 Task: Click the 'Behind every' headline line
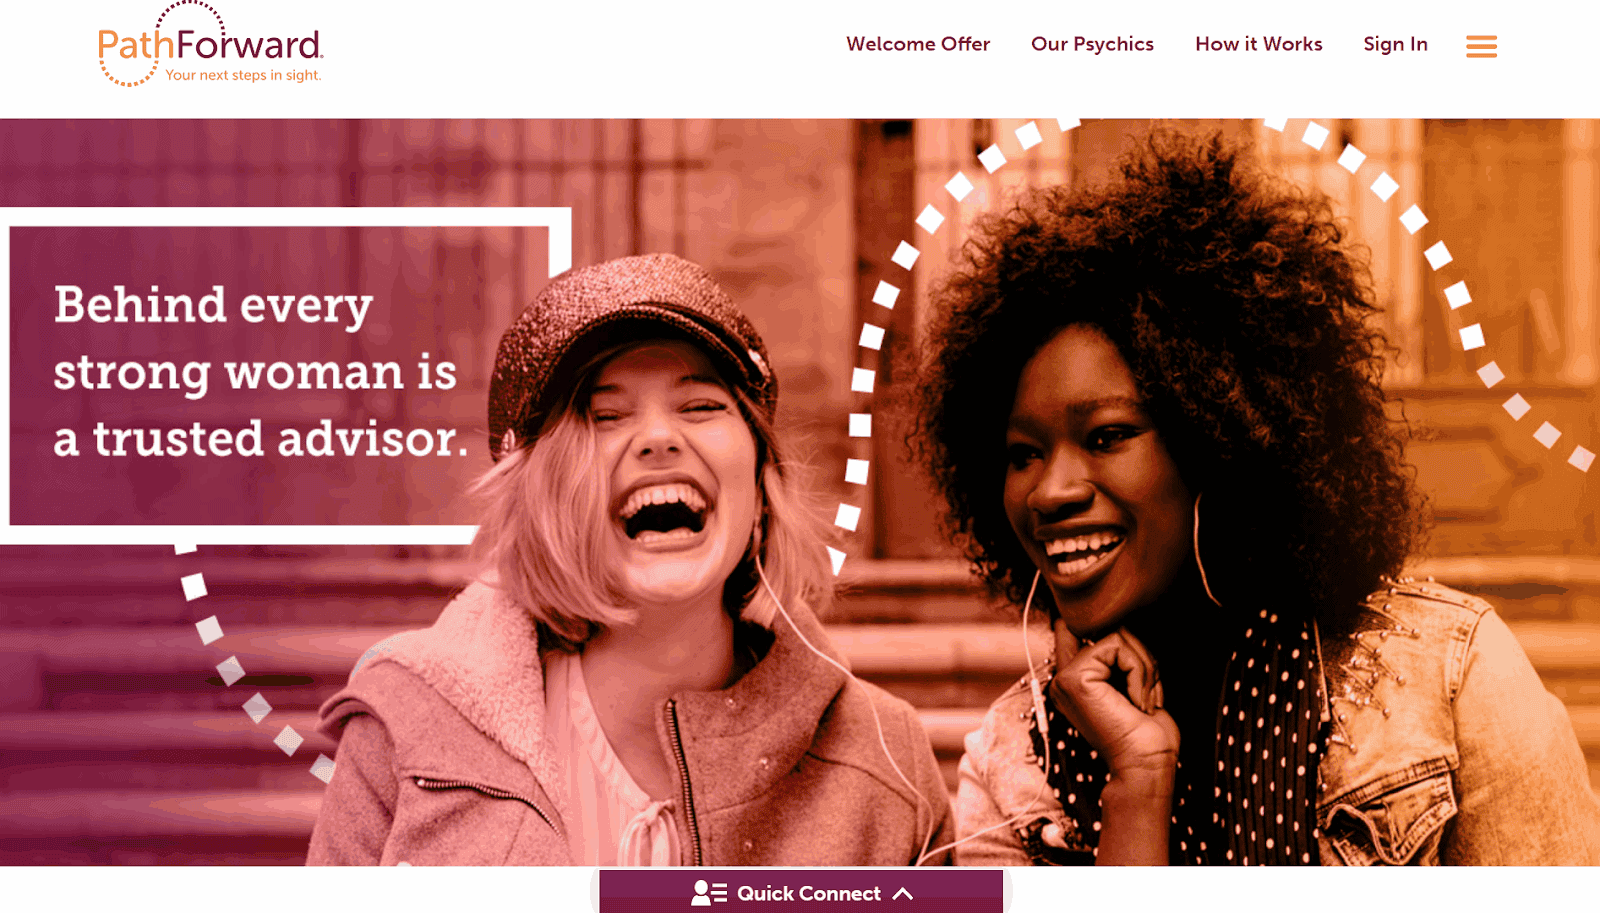213,305
